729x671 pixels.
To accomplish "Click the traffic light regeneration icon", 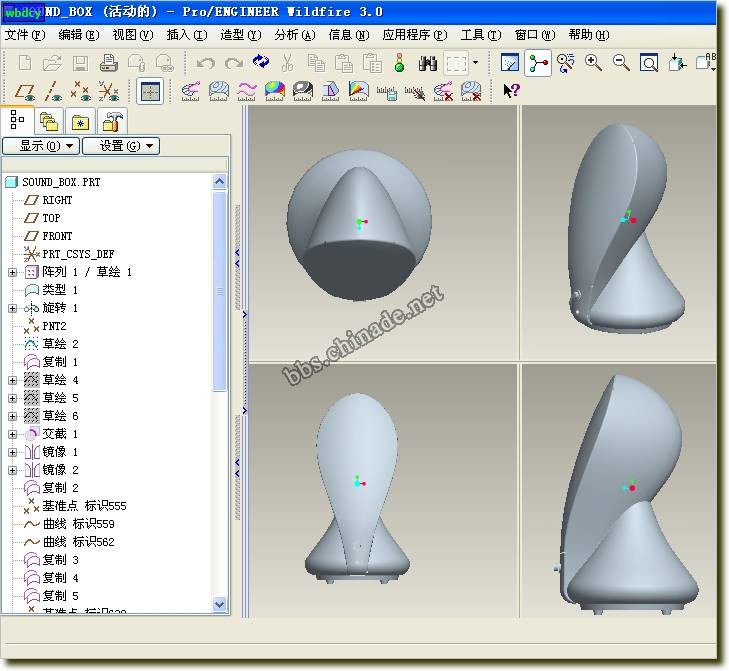I will coord(399,63).
